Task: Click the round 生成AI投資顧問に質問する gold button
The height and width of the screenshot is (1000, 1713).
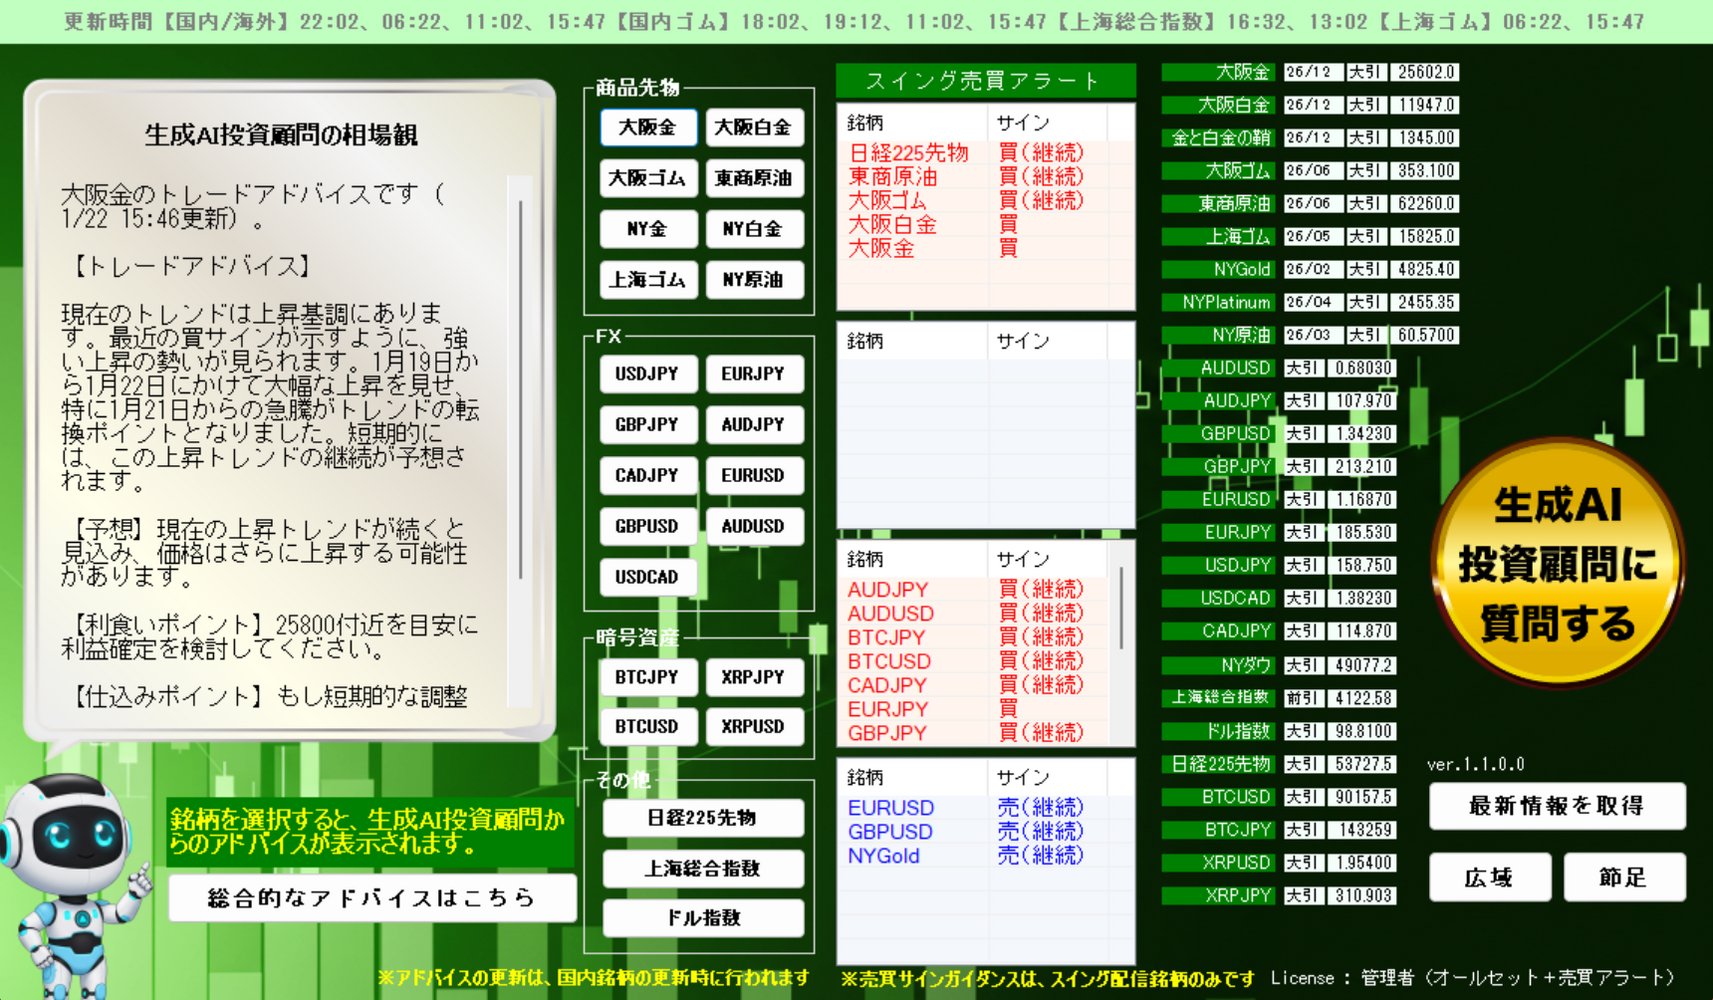Action: [1557, 563]
